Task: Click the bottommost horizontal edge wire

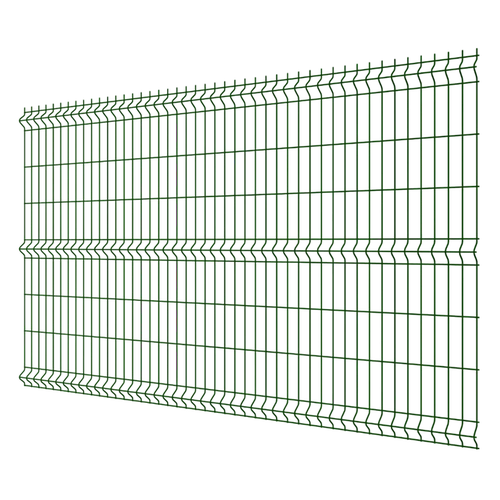Action: (x=250, y=416)
